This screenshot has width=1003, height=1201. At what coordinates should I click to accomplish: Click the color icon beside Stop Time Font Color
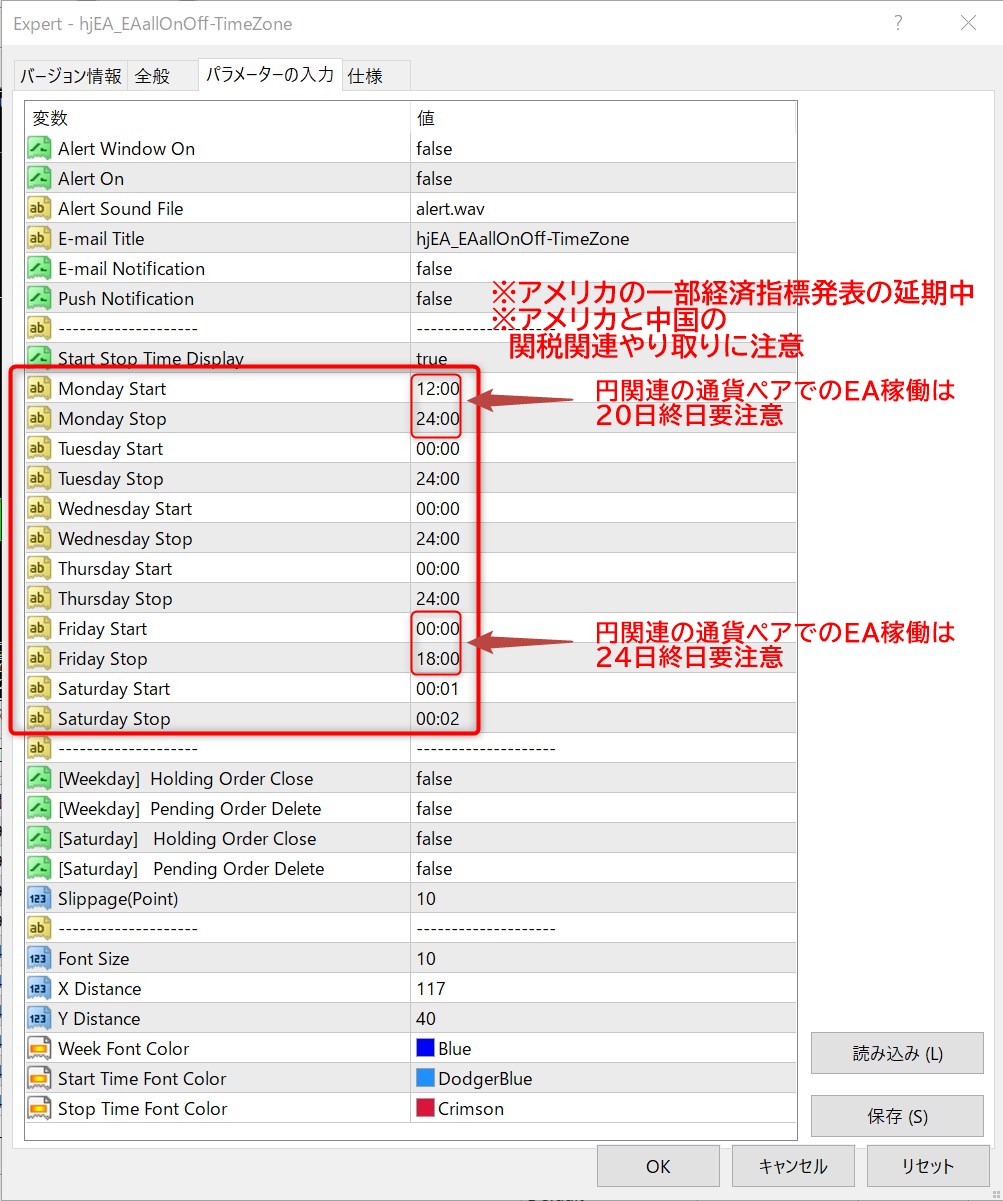tap(39, 1109)
